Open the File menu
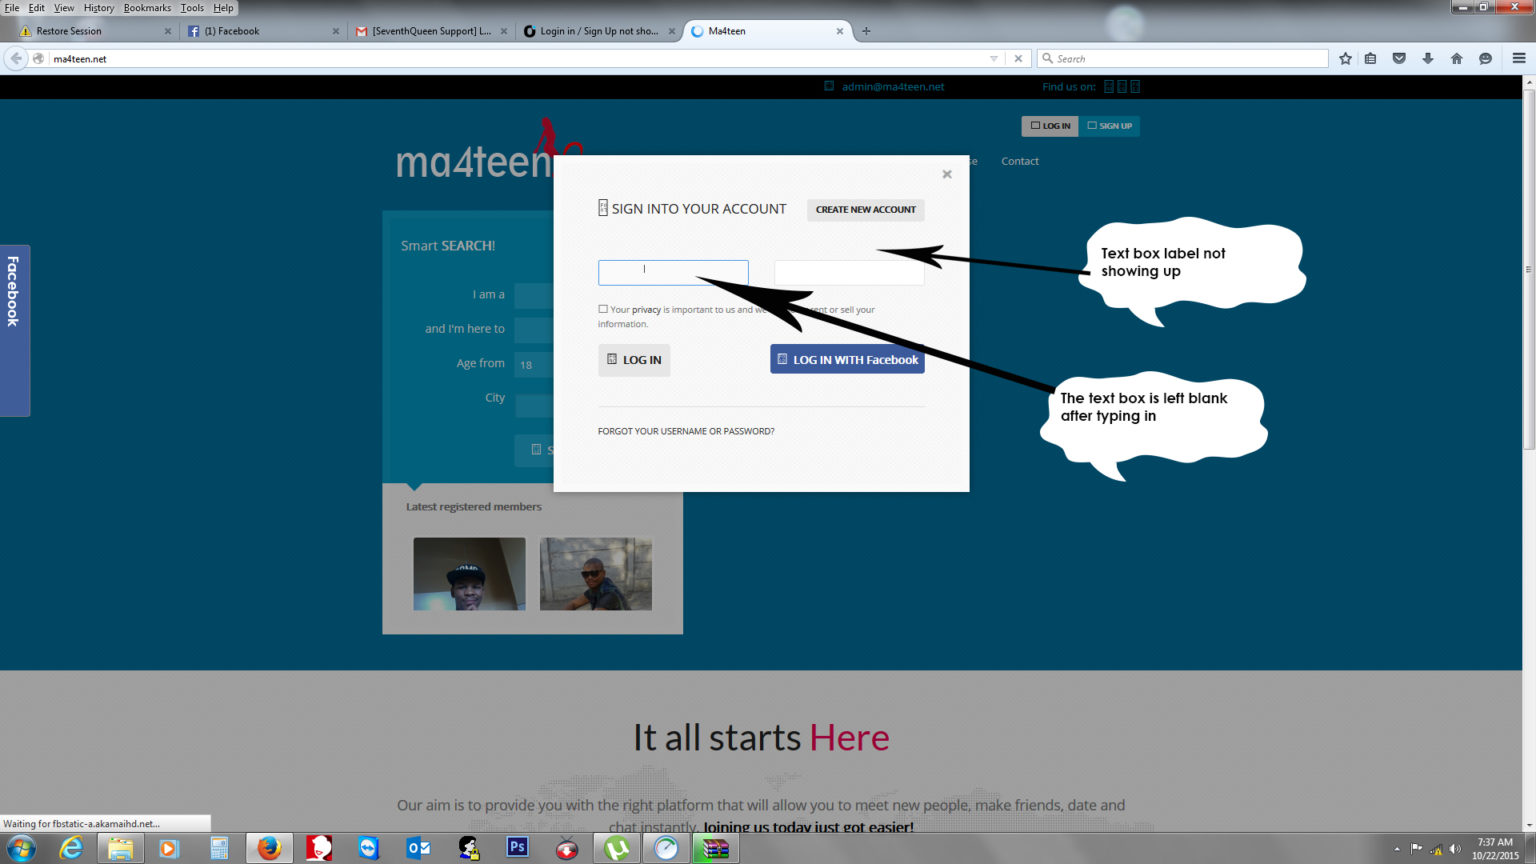Viewport: 1536px width, 864px height. point(12,7)
